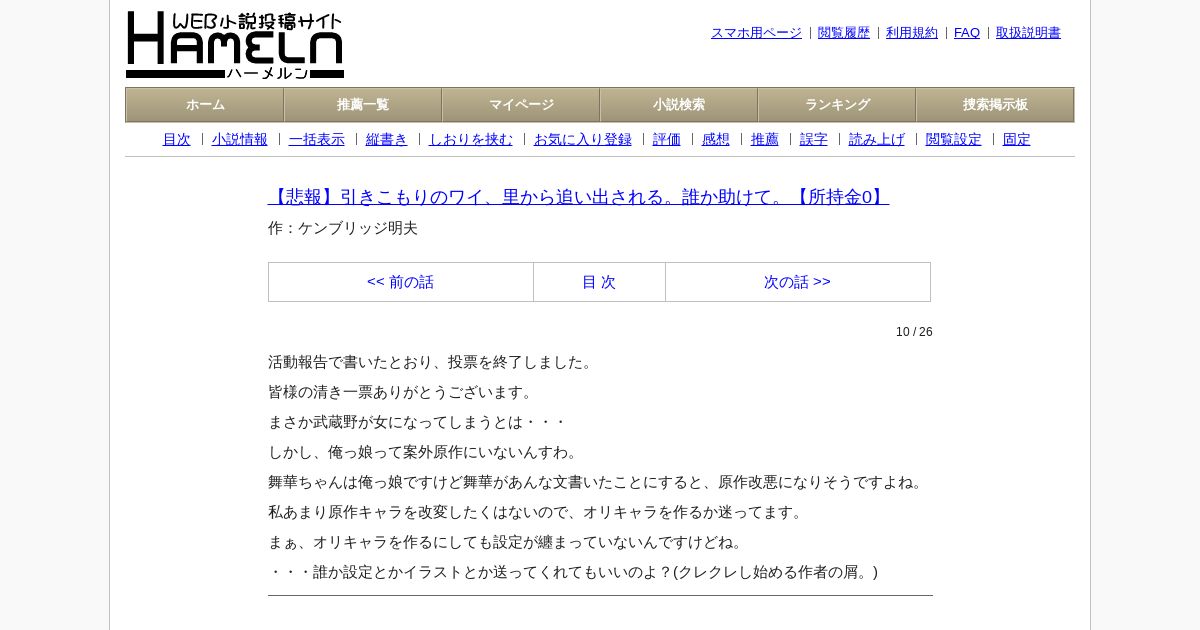Open the 小説検索 tab

tap(679, 105)
